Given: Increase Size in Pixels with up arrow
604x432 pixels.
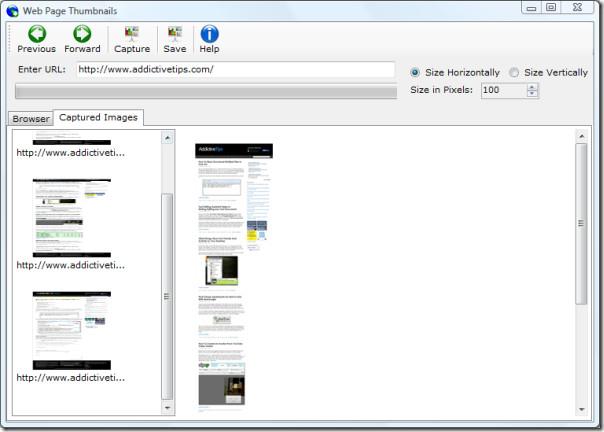Looking at the screenshot, I should (532, 87).
